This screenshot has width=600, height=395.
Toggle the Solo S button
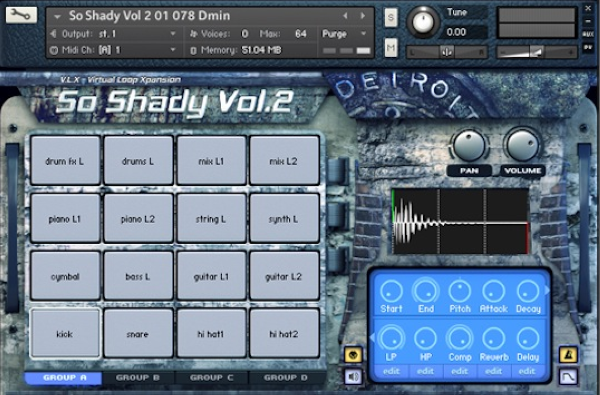pos(391,18)
